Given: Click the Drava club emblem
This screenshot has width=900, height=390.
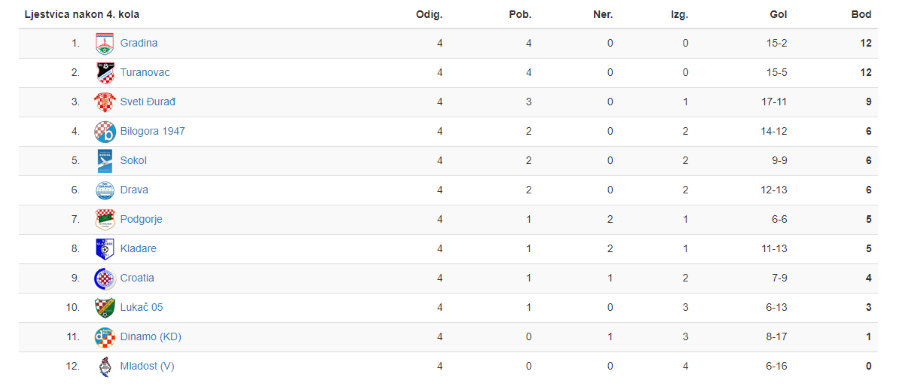Looking at the screenshot, I should (104, 190).
